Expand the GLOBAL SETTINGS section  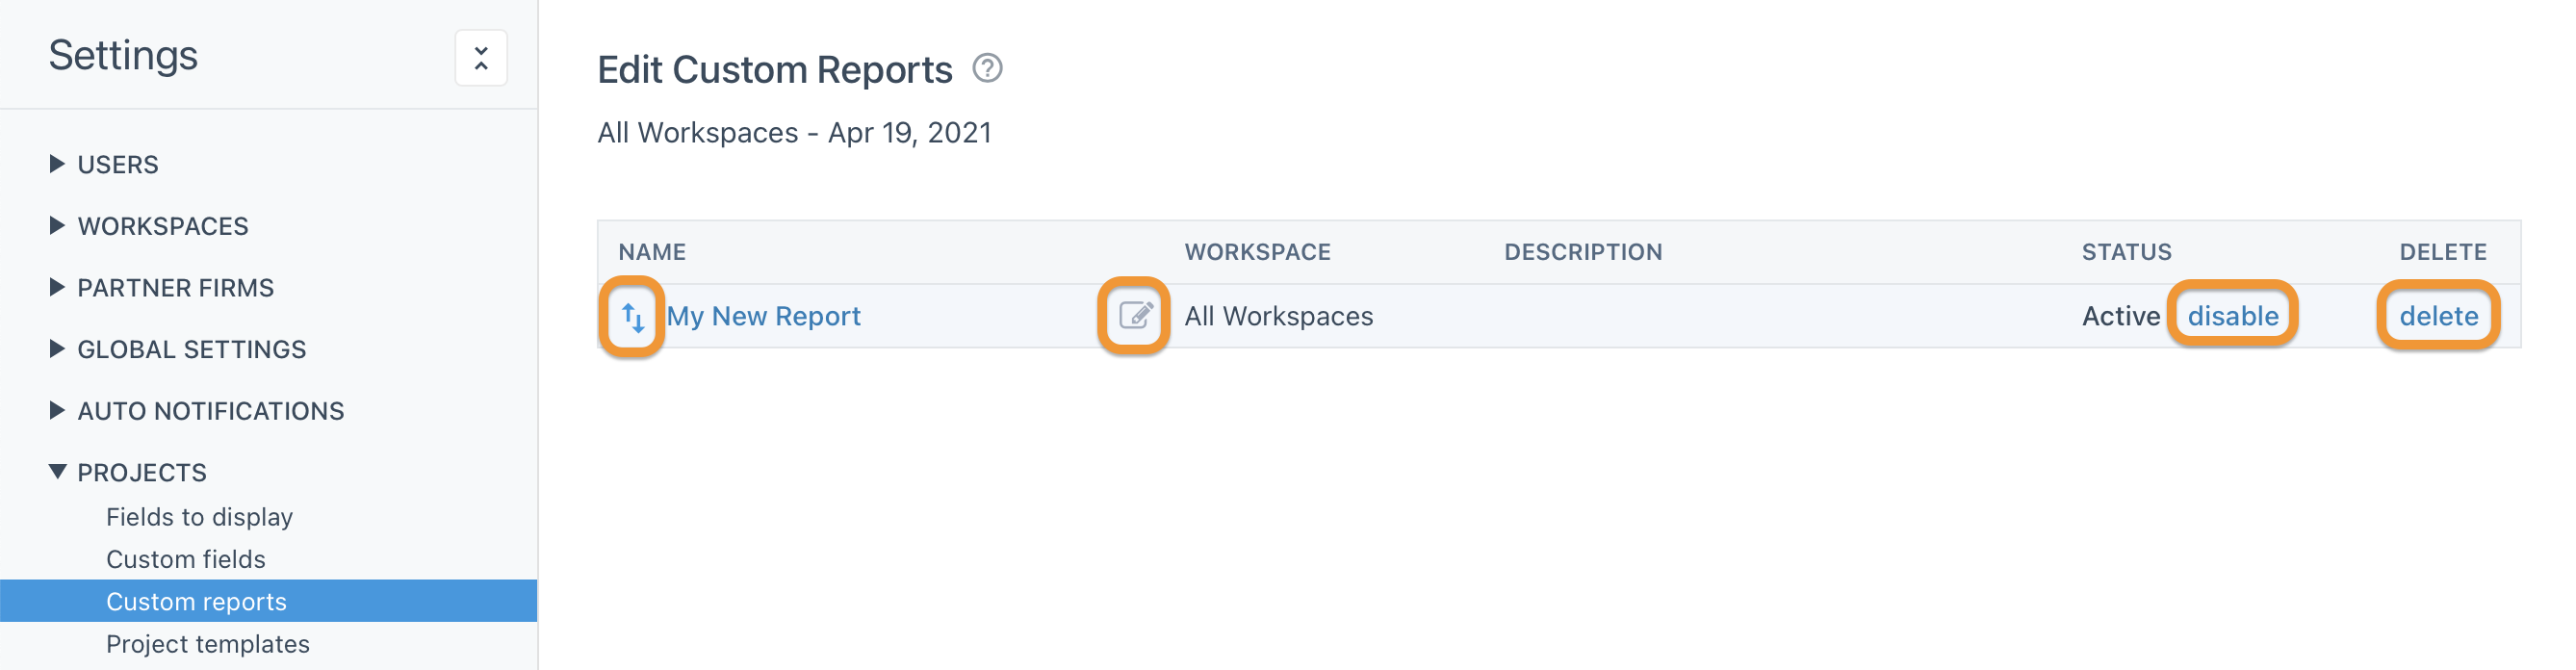[191, 349]
